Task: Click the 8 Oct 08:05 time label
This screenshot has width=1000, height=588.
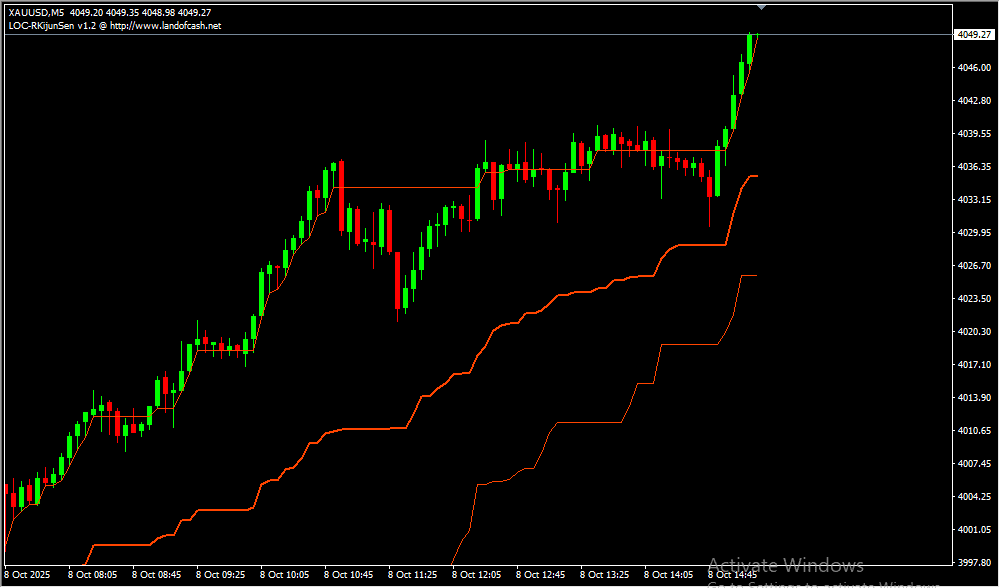Action: click(x=92, y=575)
